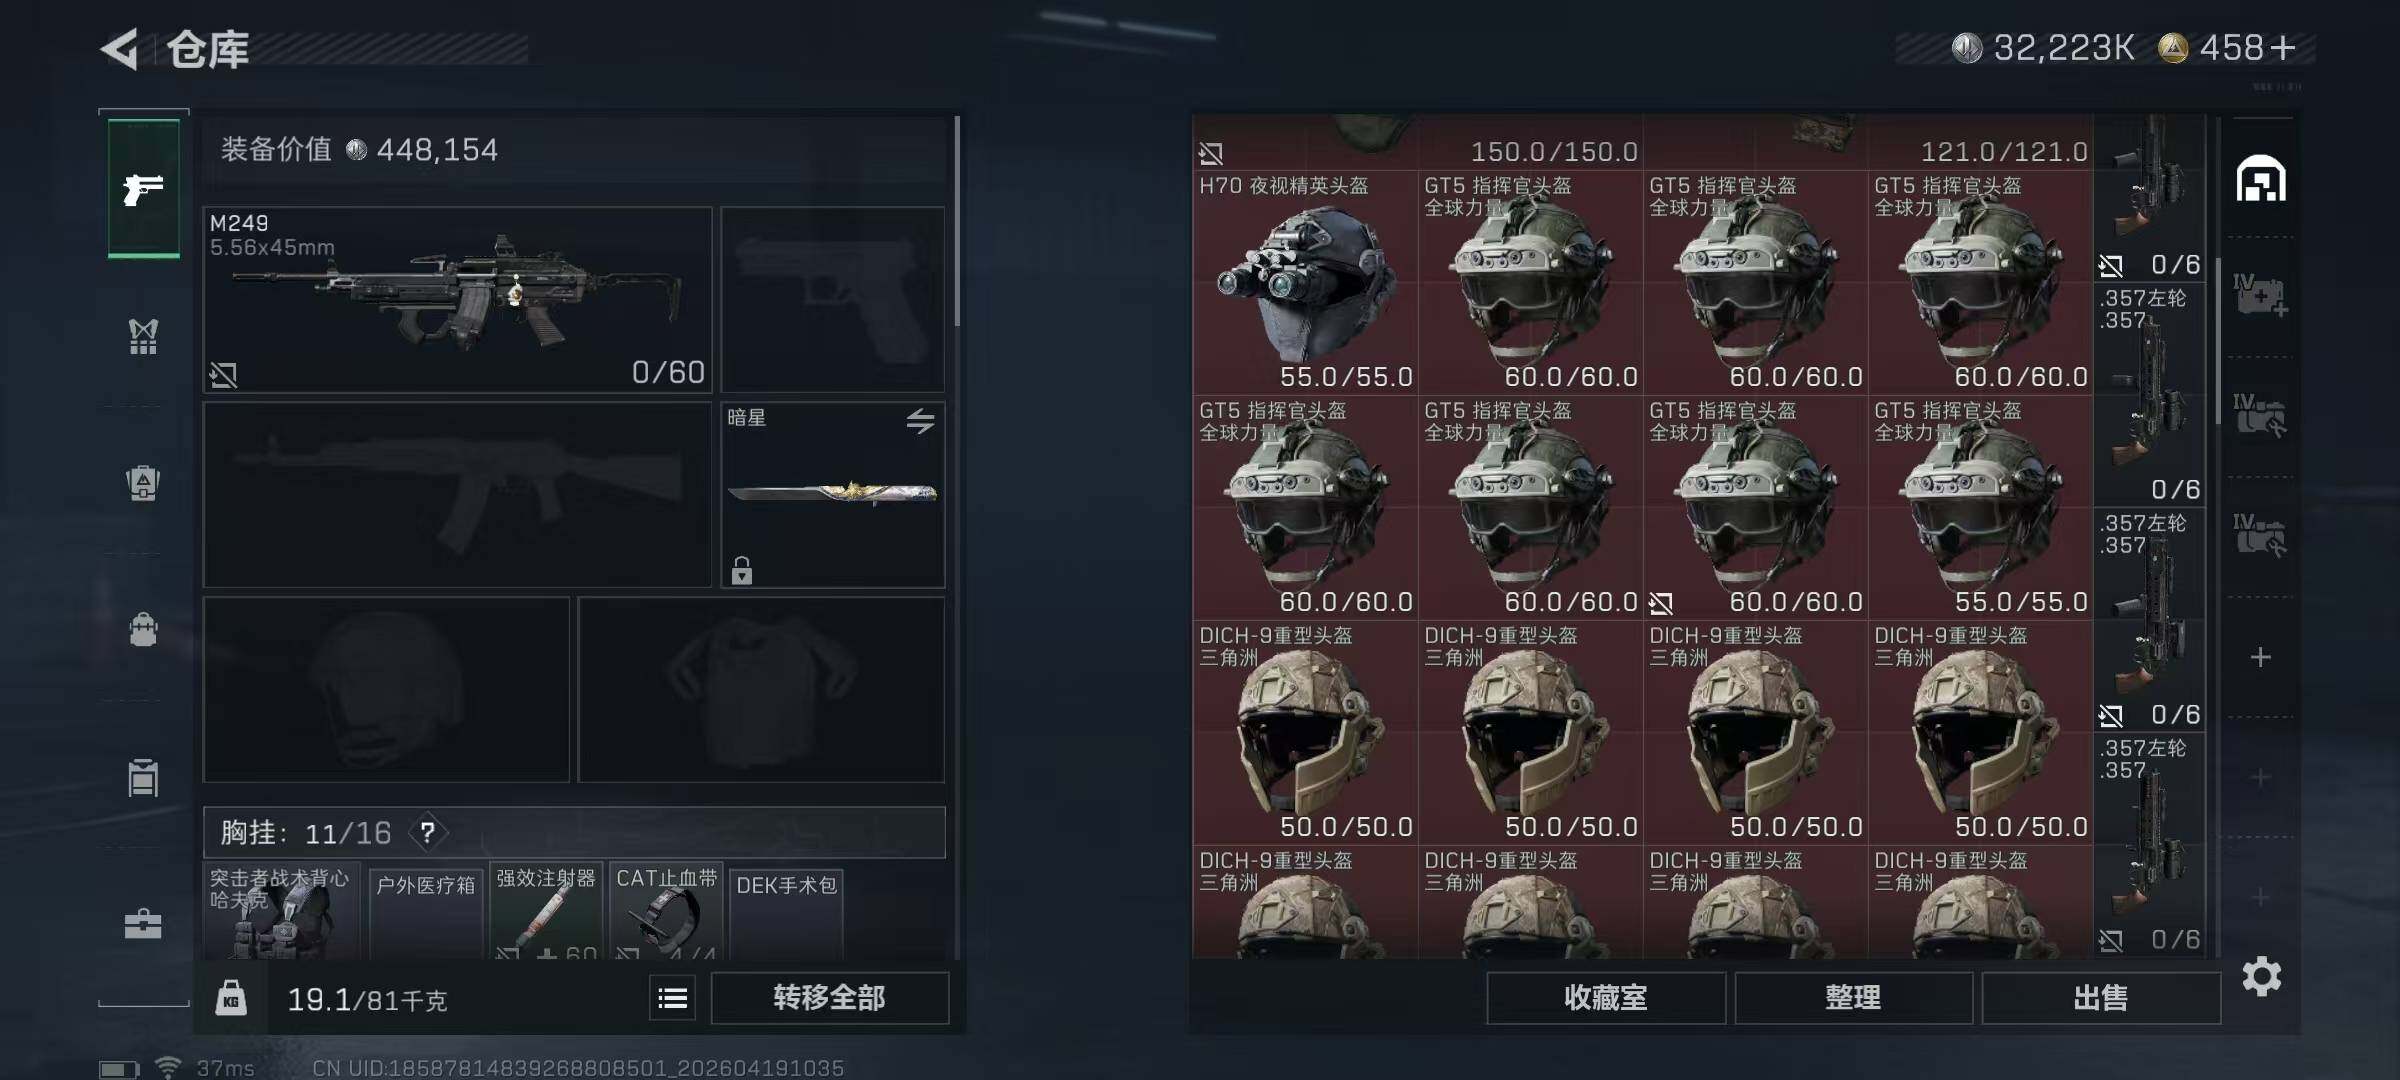This screenshot has width=2400, height=1080.
Task: Click the 转移全部 button
Action: 830,998
